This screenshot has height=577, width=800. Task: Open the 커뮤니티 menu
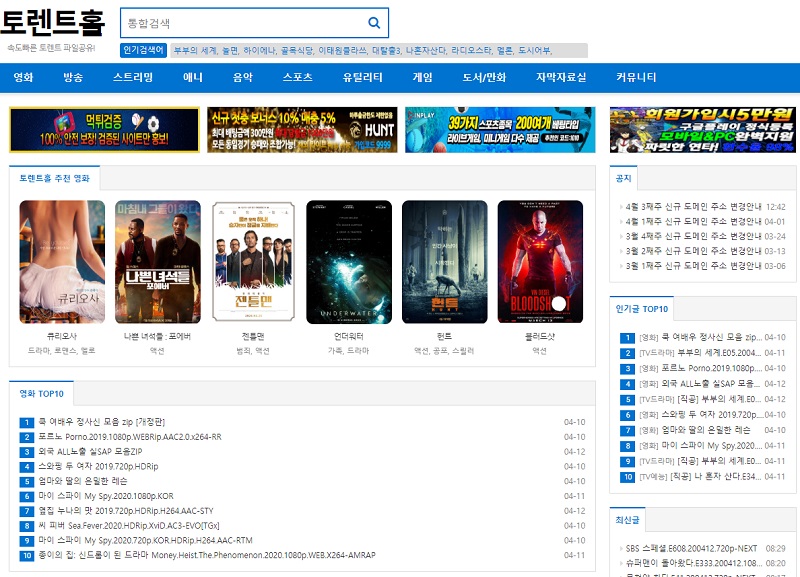(x=636, y=78)
